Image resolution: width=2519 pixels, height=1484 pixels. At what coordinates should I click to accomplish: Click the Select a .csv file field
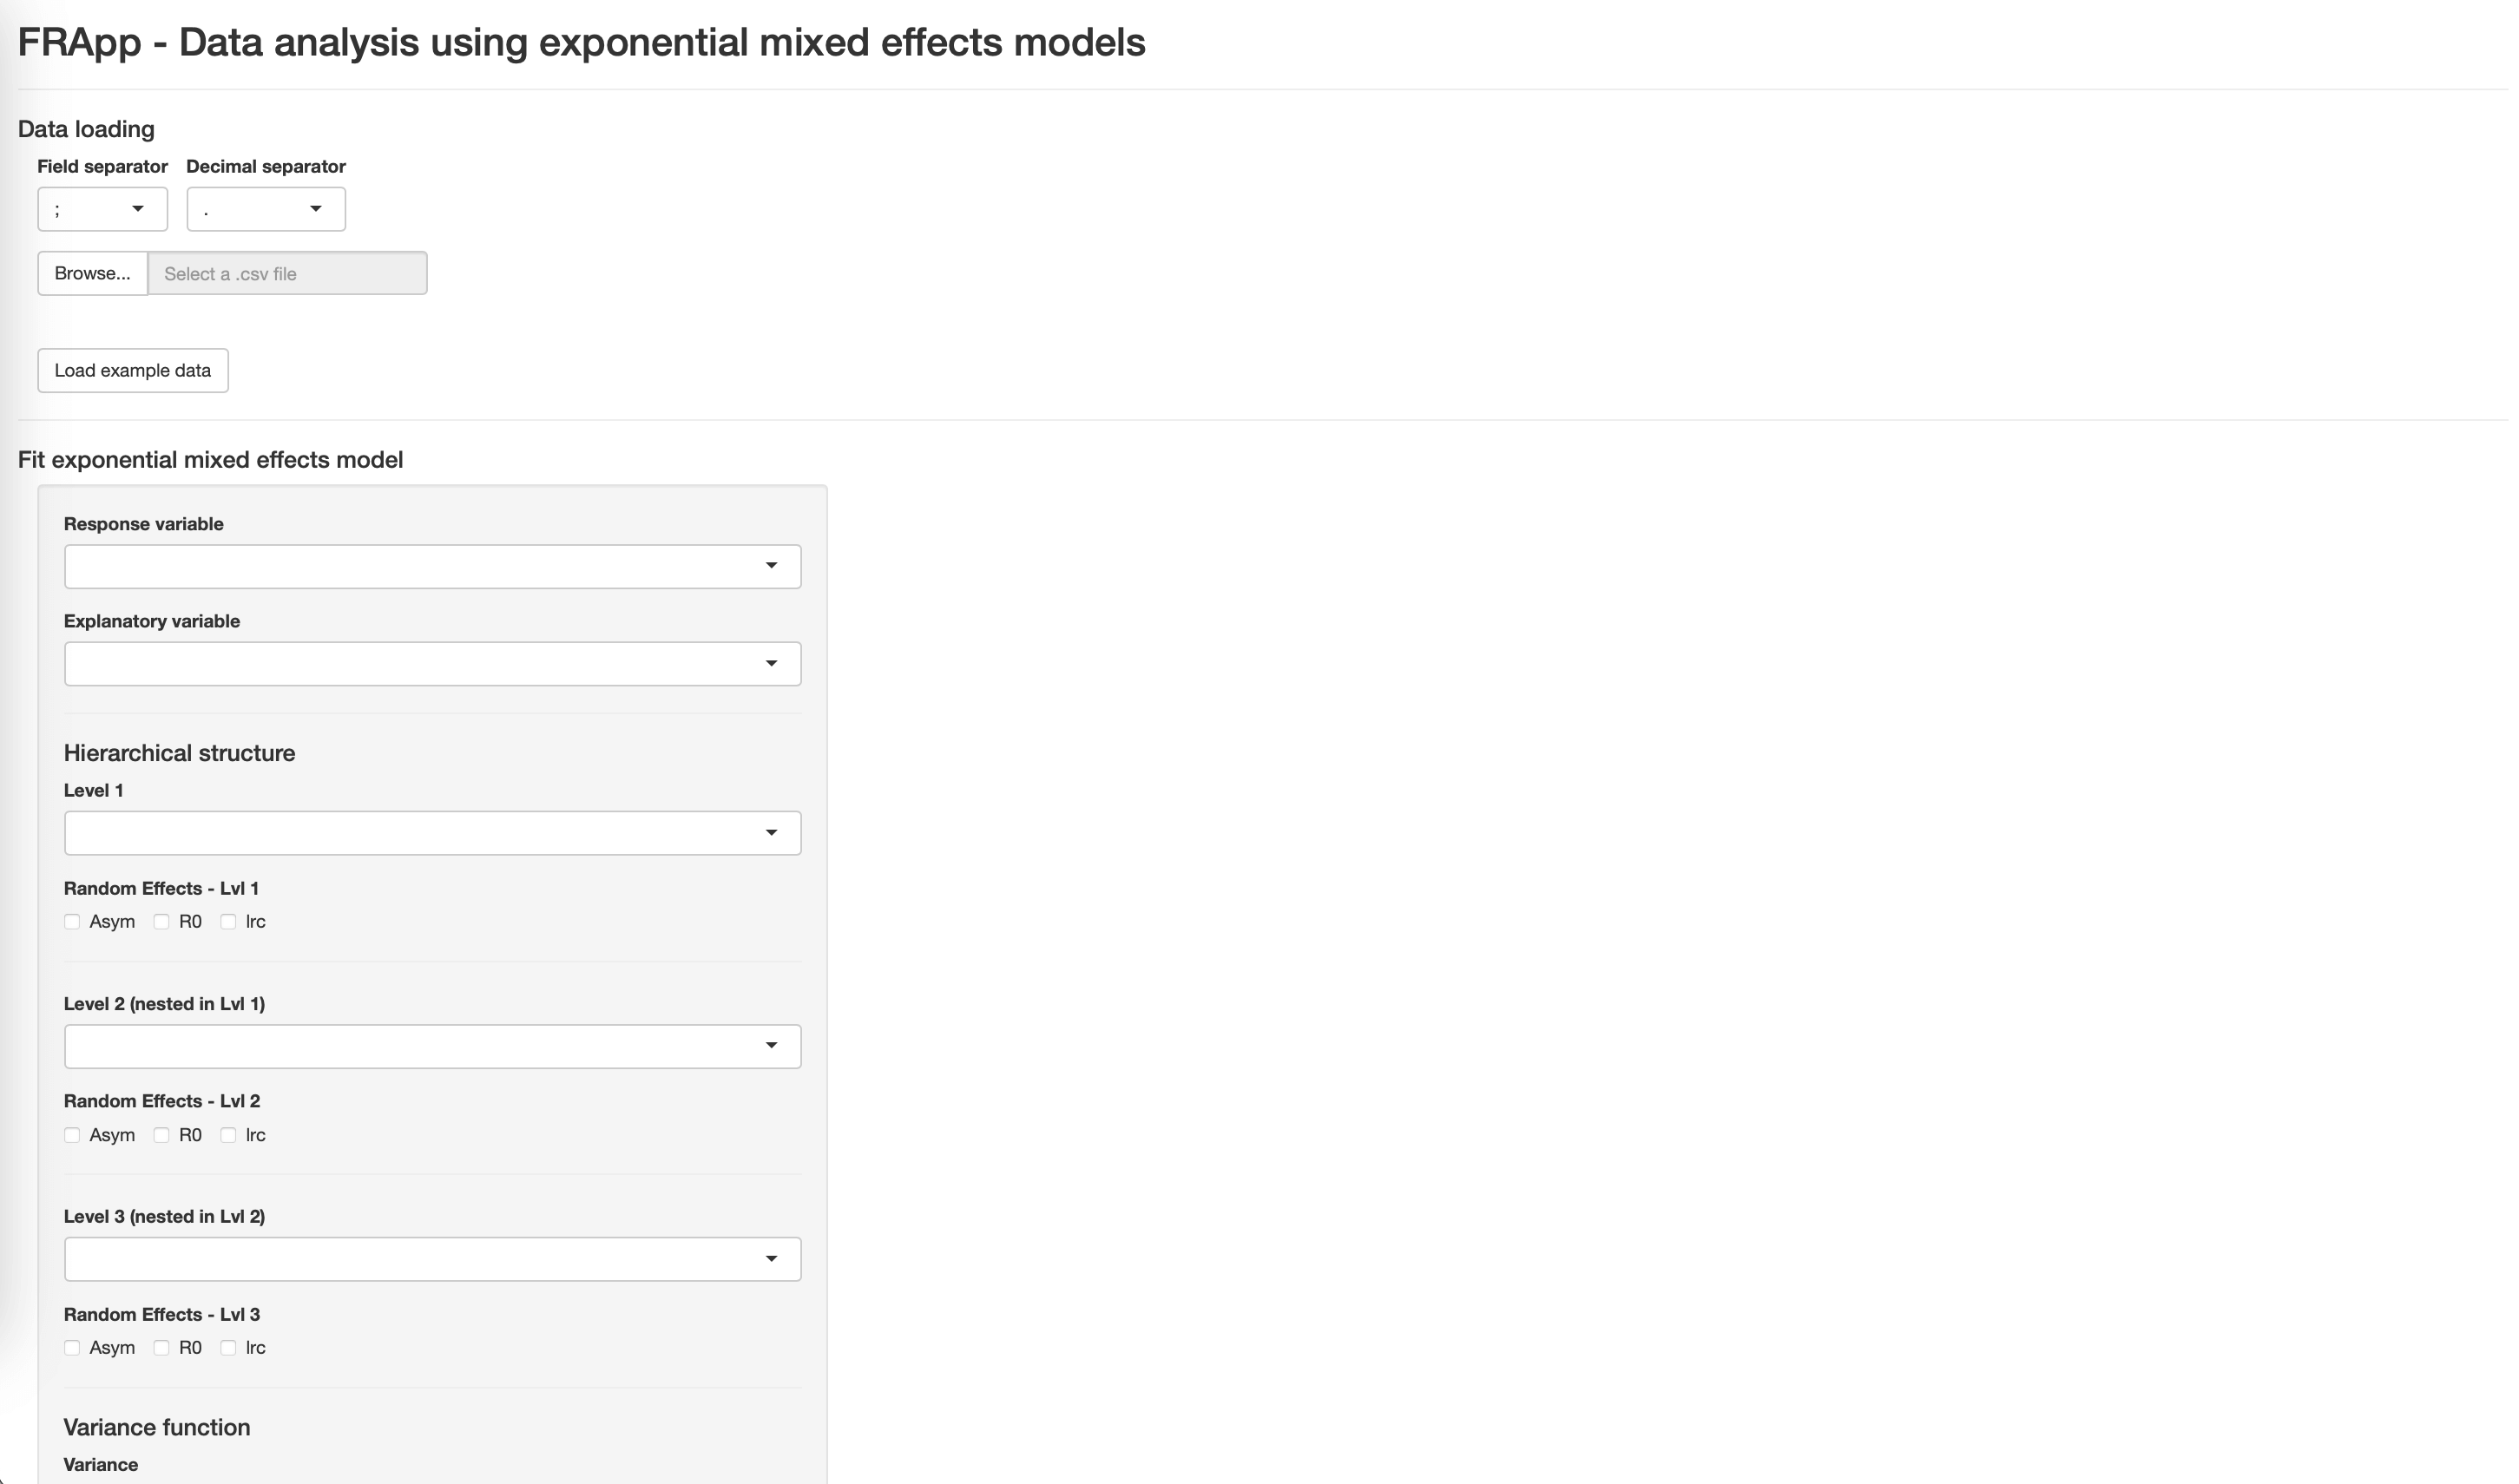click(288, 272)
